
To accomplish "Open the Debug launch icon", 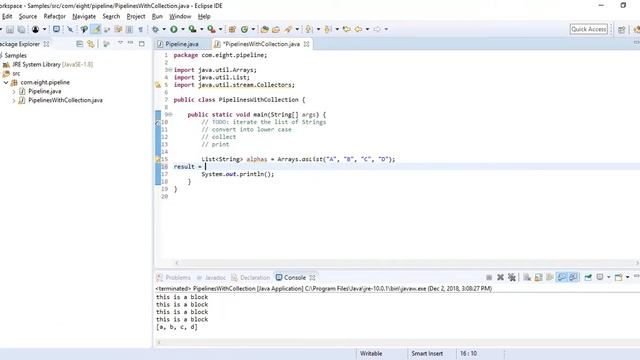I will (x=156, y=29).
